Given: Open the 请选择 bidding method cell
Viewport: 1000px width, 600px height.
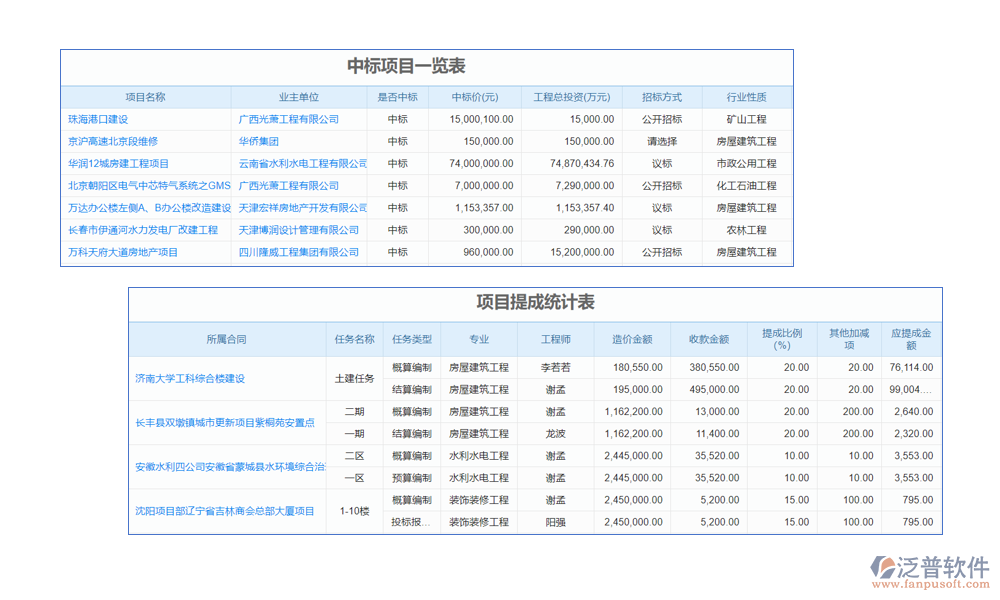Looking at the screenshot, I should [x=662, y=141].
